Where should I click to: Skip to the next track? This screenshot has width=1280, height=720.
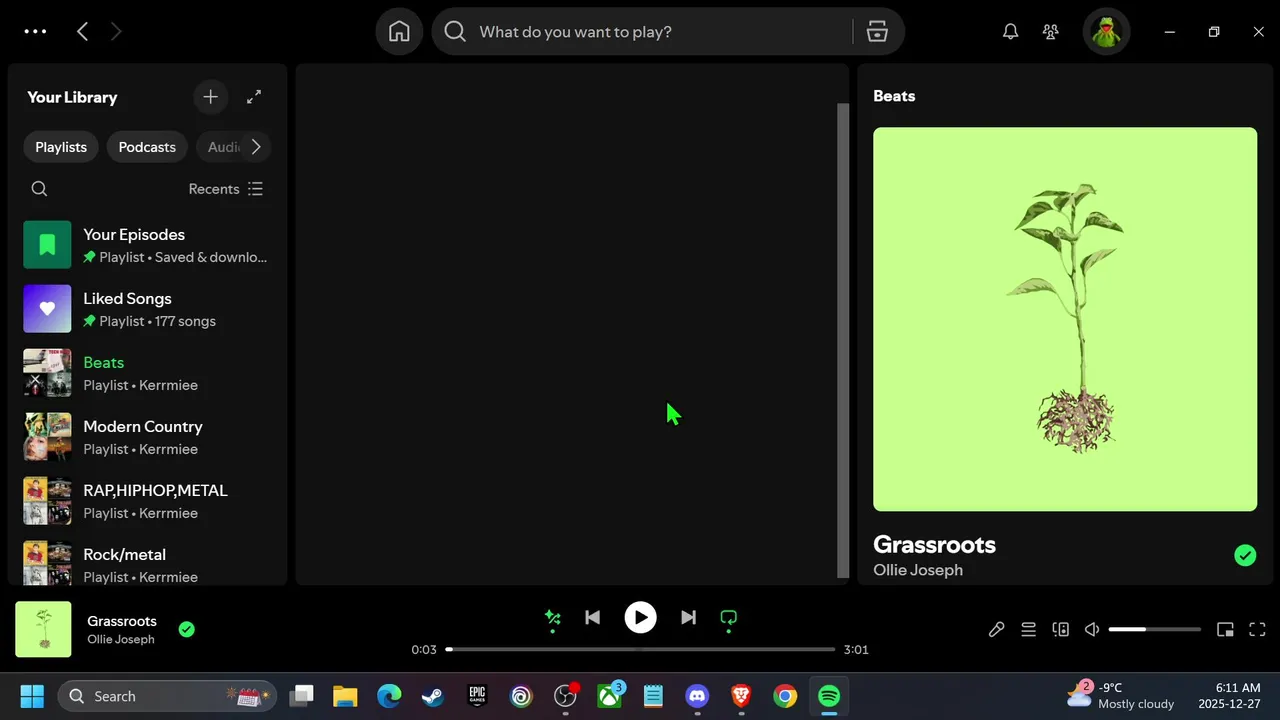[x=688, y=618]
